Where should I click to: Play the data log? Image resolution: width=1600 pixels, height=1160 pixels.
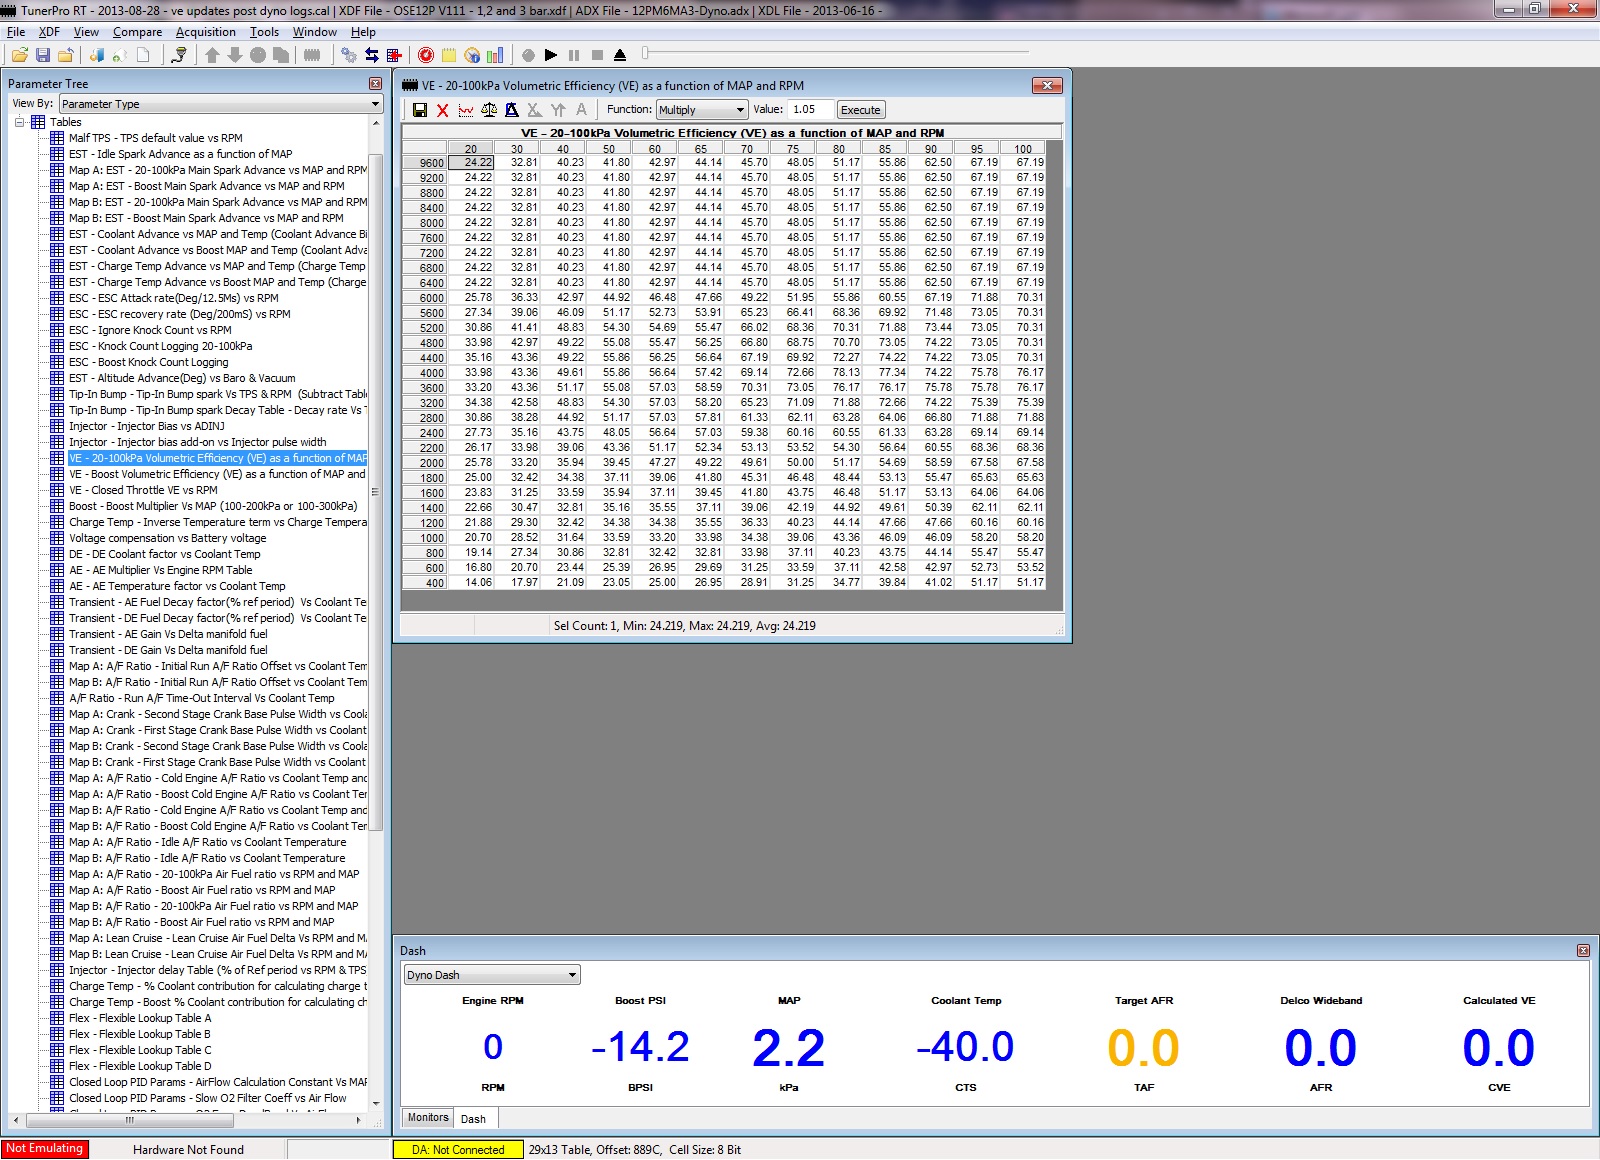click(x=551, y=55)
